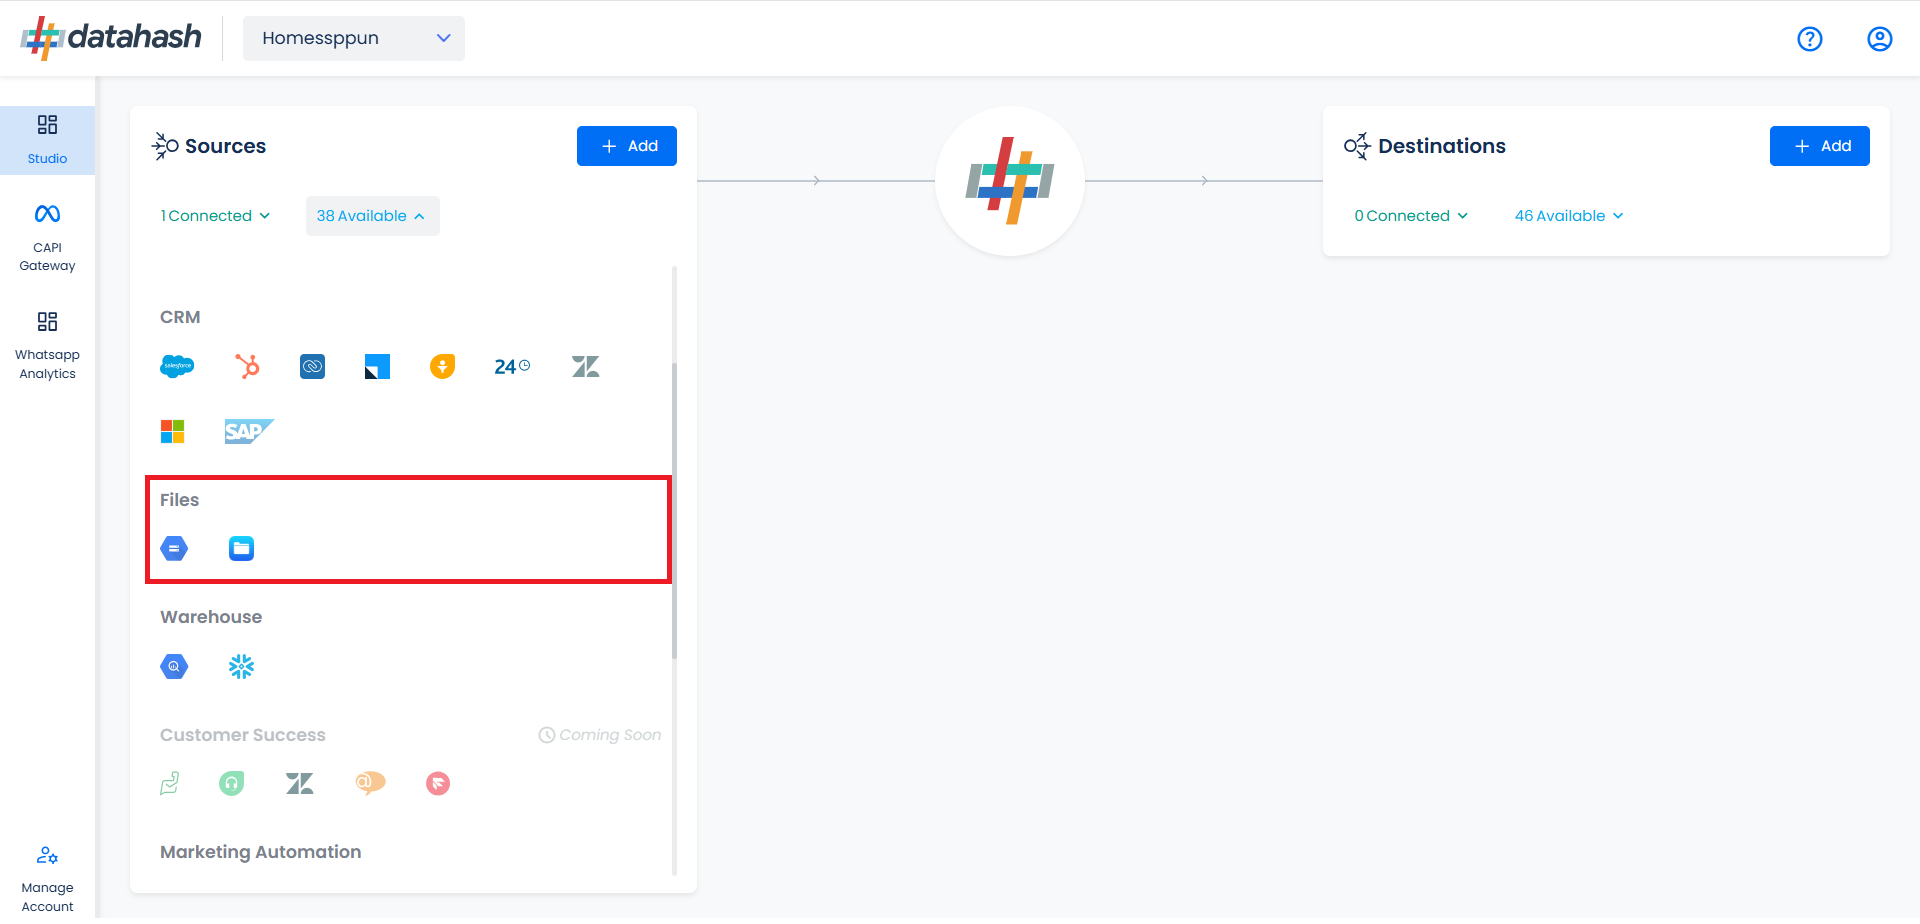1920x924 pixels.
Task: Click the Warehouse category heading
Action: (x=211, y=617)
